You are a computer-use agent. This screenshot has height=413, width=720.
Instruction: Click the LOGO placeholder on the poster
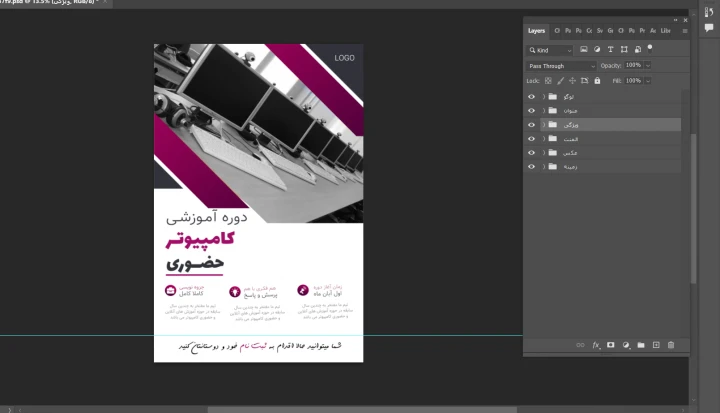(x=344, y=58)
